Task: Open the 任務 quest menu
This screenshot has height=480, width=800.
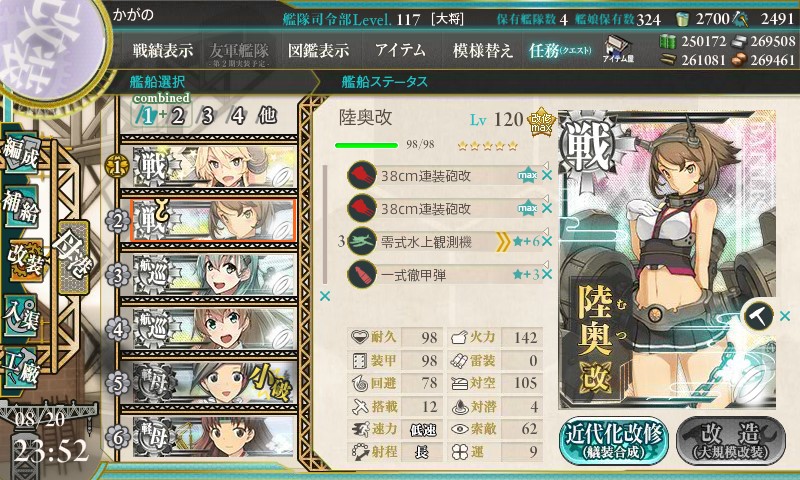Action: click(560, 50)
